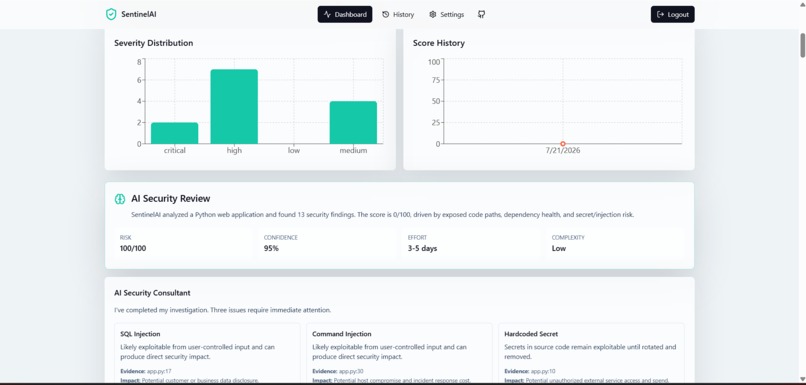Select the medium severity bar
806x385 pixels.
point(353,122)
